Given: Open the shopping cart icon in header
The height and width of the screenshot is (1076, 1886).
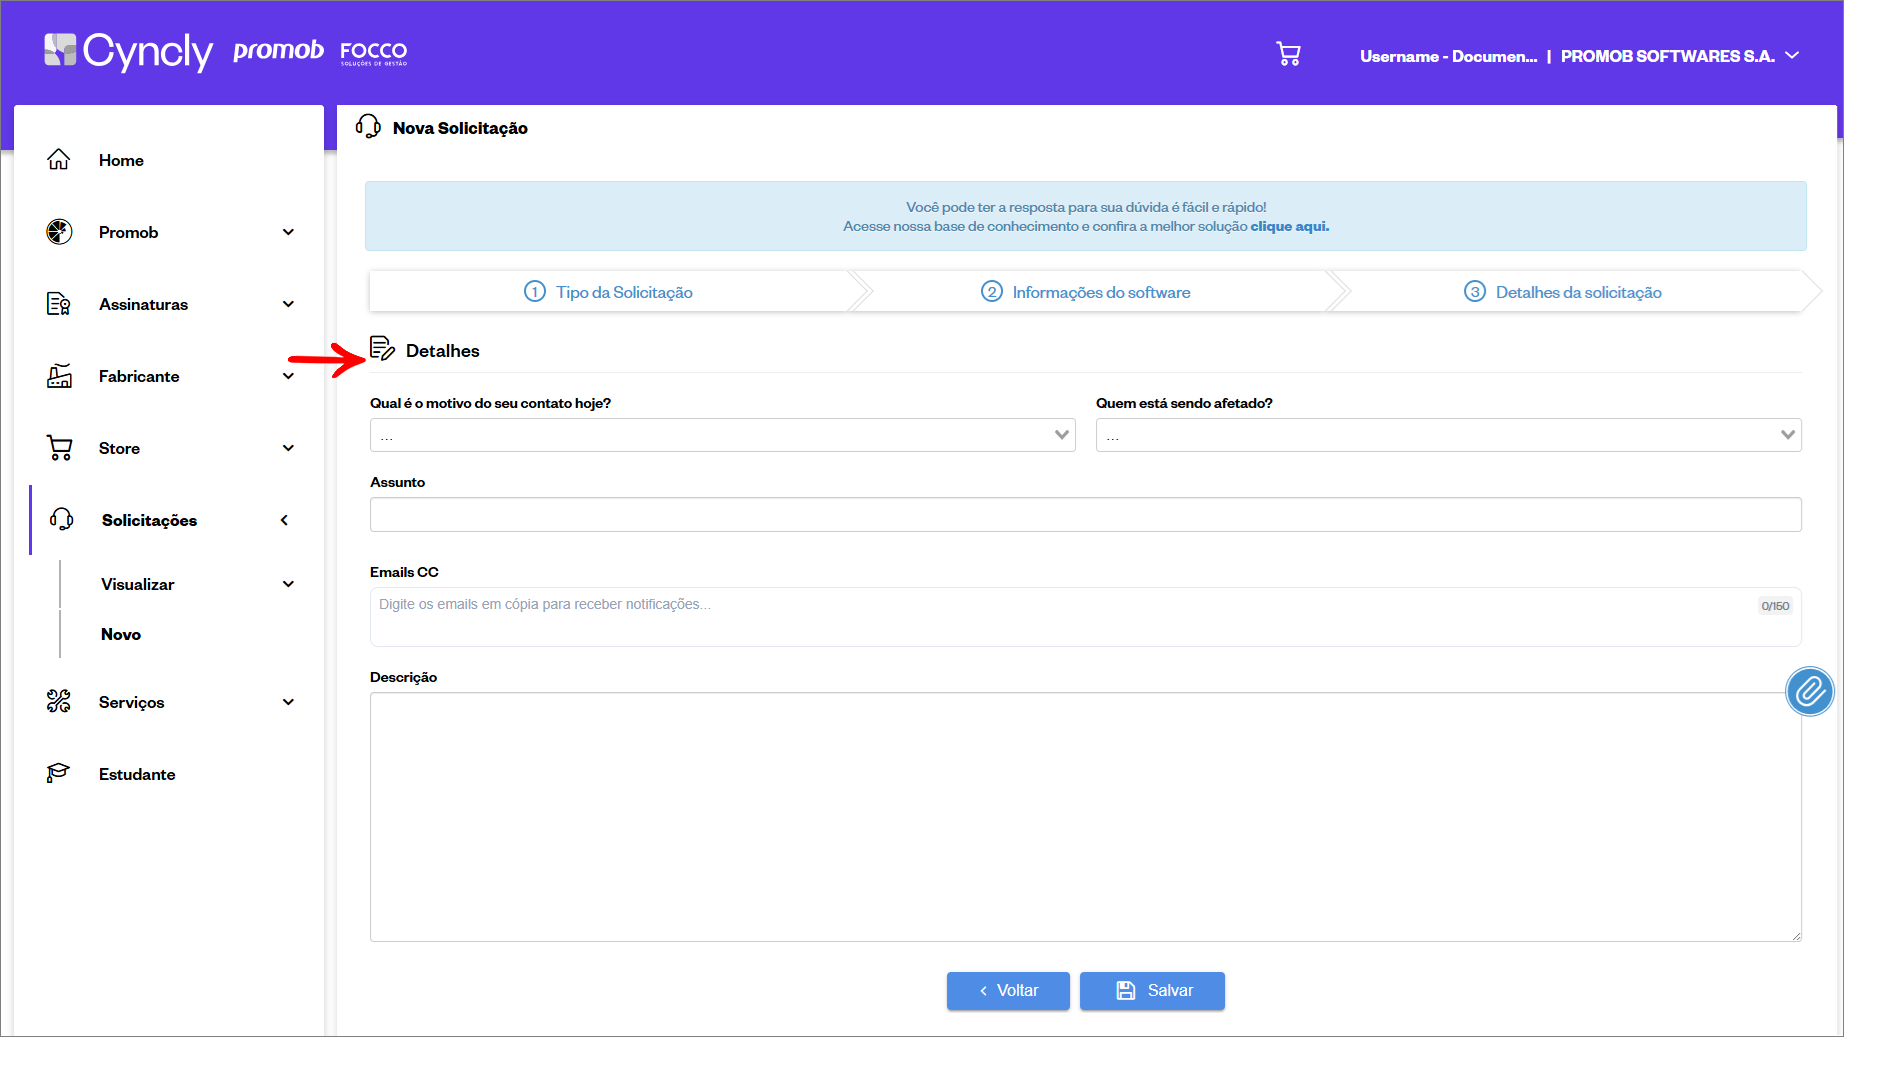Looking at the screenshot, I should 1288,54.
